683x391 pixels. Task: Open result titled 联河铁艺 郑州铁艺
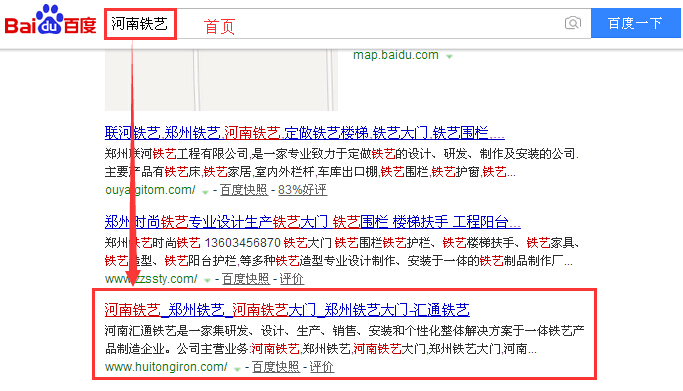tap(304, 133)
